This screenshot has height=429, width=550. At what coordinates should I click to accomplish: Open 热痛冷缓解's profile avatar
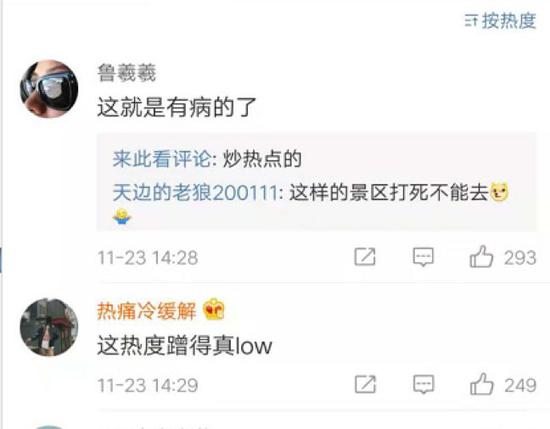[x=49, y=327]
